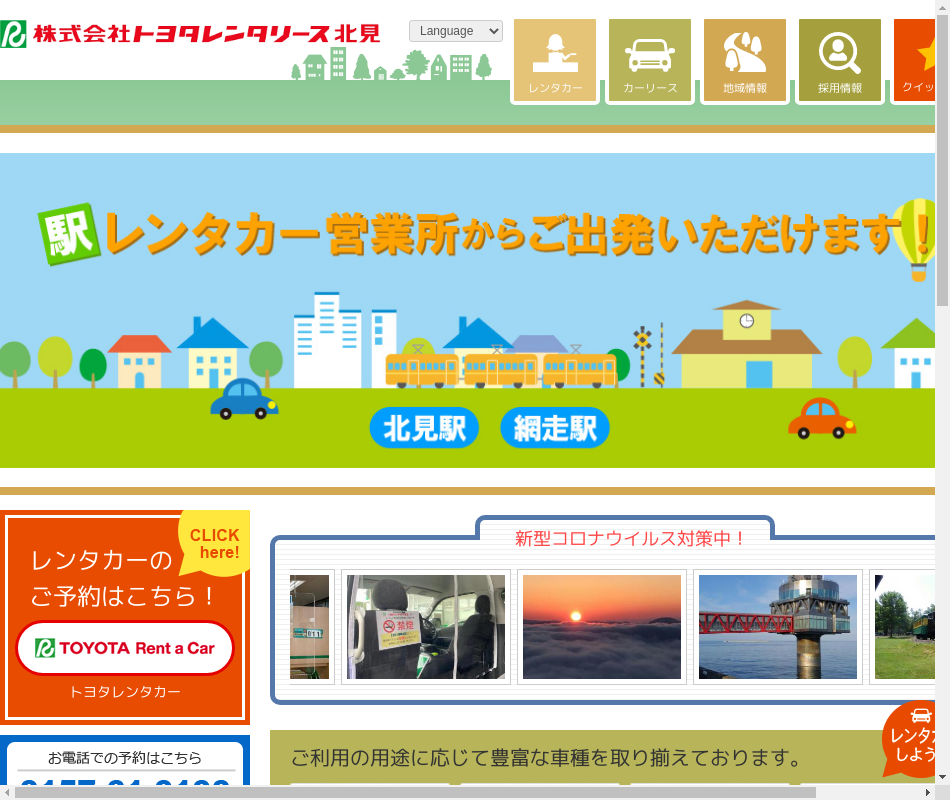Open the green train in park thumbnail
The height and width of the screenshot is (800, 950).
click(903, 627)
